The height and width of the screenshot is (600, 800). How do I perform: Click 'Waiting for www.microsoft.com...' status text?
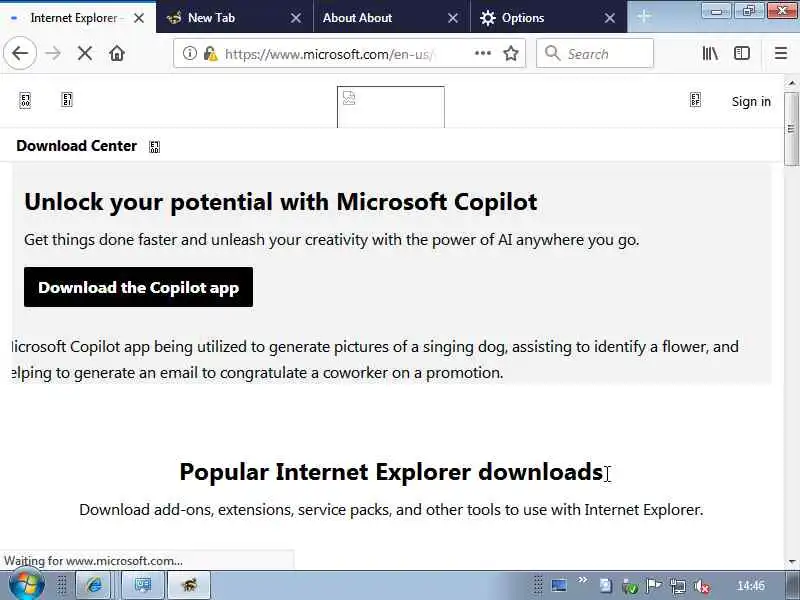(93, 561)
